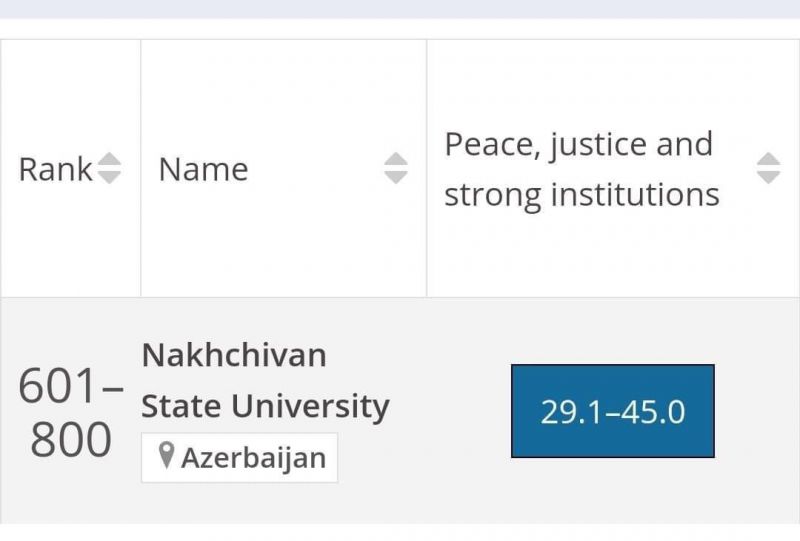Click sort-ascending up arrow in Rank header
Screen dimensions: 800x541
[109, 159]
